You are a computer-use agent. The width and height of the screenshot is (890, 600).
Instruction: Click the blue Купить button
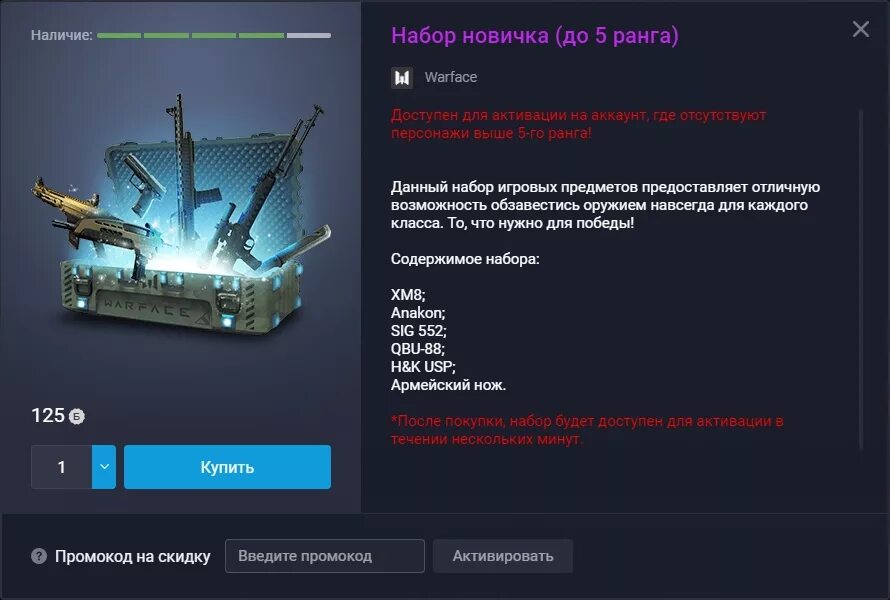click(x=227, y=467)
